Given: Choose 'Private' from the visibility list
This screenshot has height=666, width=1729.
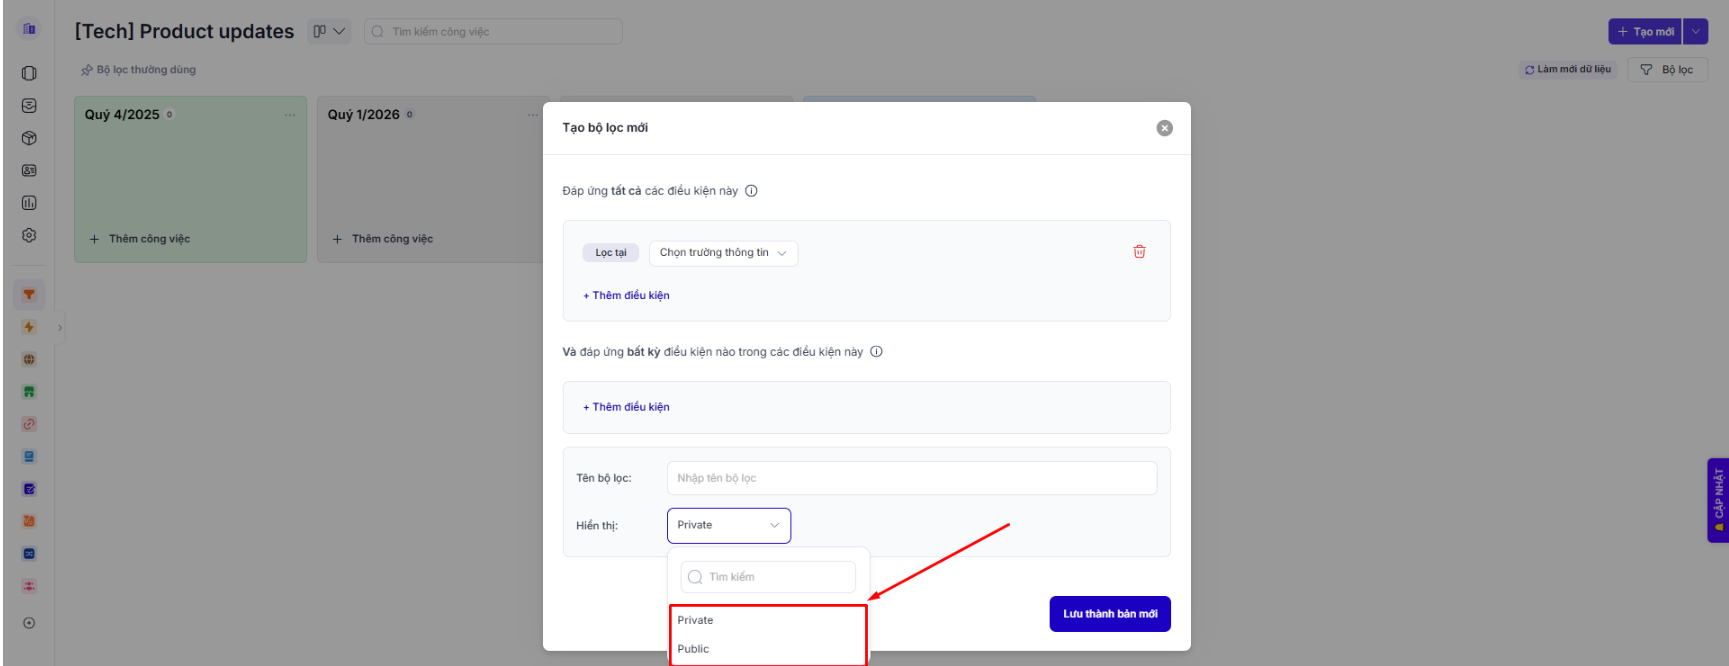Looking at the screenshot, I should pos(695,620).
